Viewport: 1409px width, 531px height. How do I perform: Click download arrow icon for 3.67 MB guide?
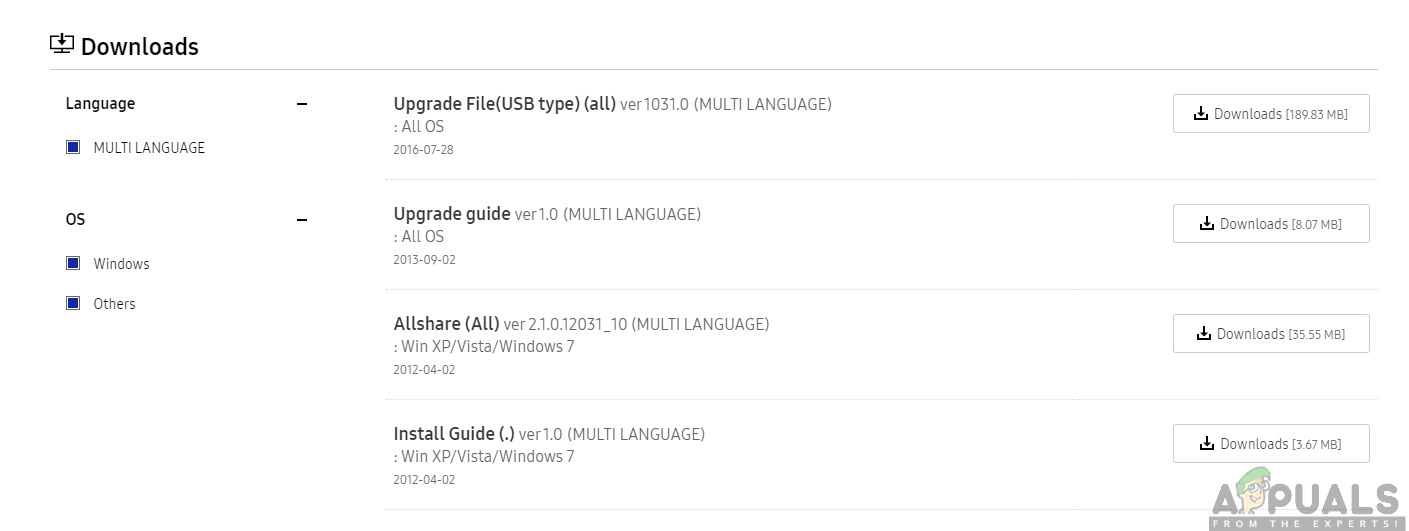click(x=1206, y=444)
